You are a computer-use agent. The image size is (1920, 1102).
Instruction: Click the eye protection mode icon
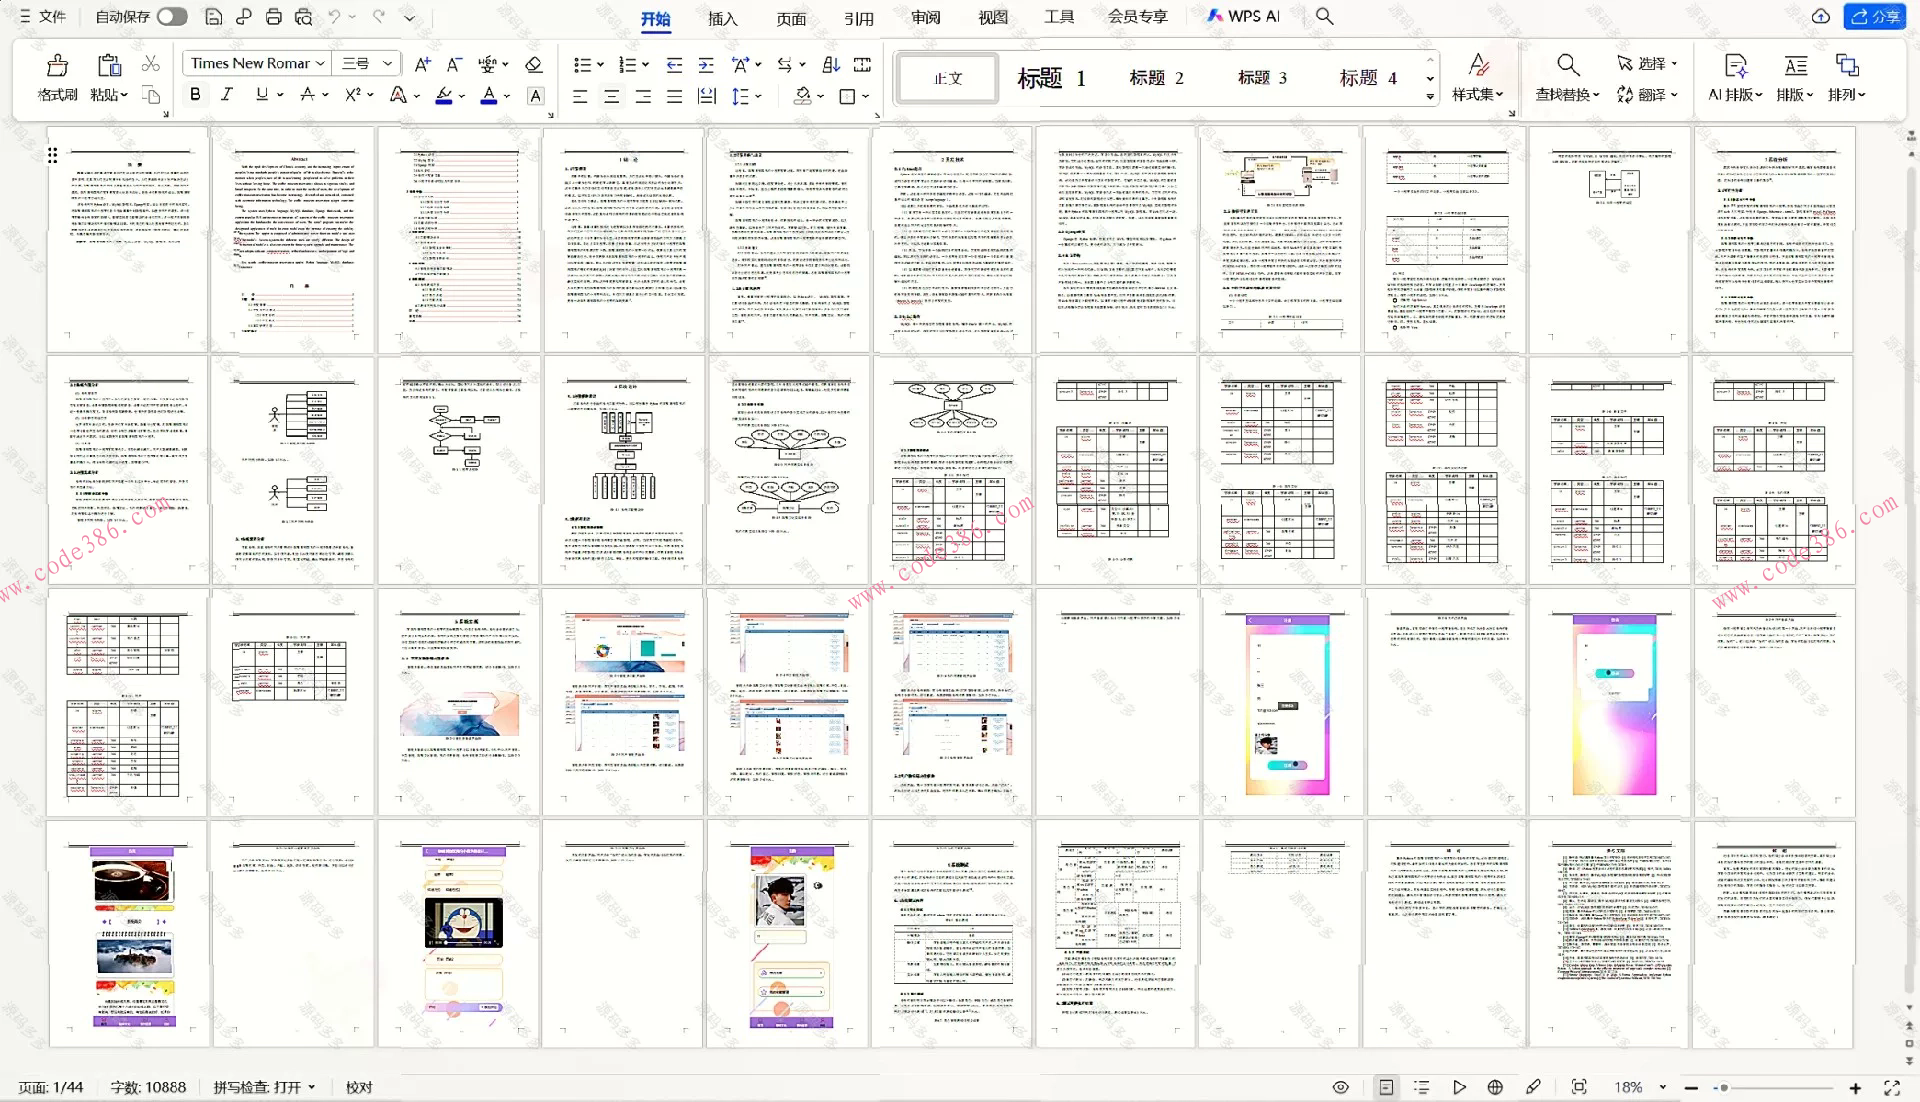[x=1341, y=1087]
